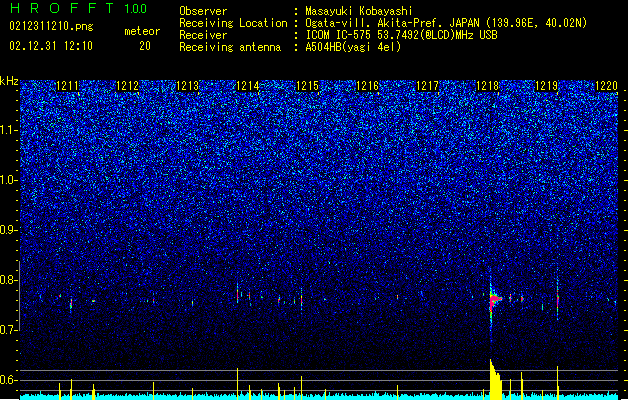Click the kHz axis unit label
This screenshot has width=629, height=400.
click(x=9, y=81)
